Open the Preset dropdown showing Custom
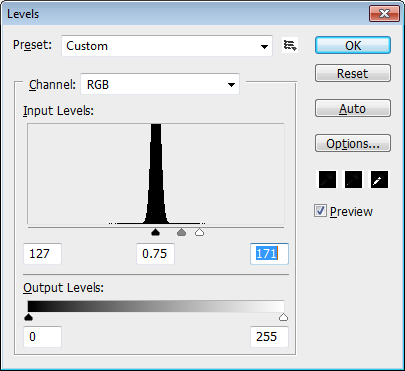The width and height of the screenshot is (405, 371). pyautogui.click(x=167, y=46)
